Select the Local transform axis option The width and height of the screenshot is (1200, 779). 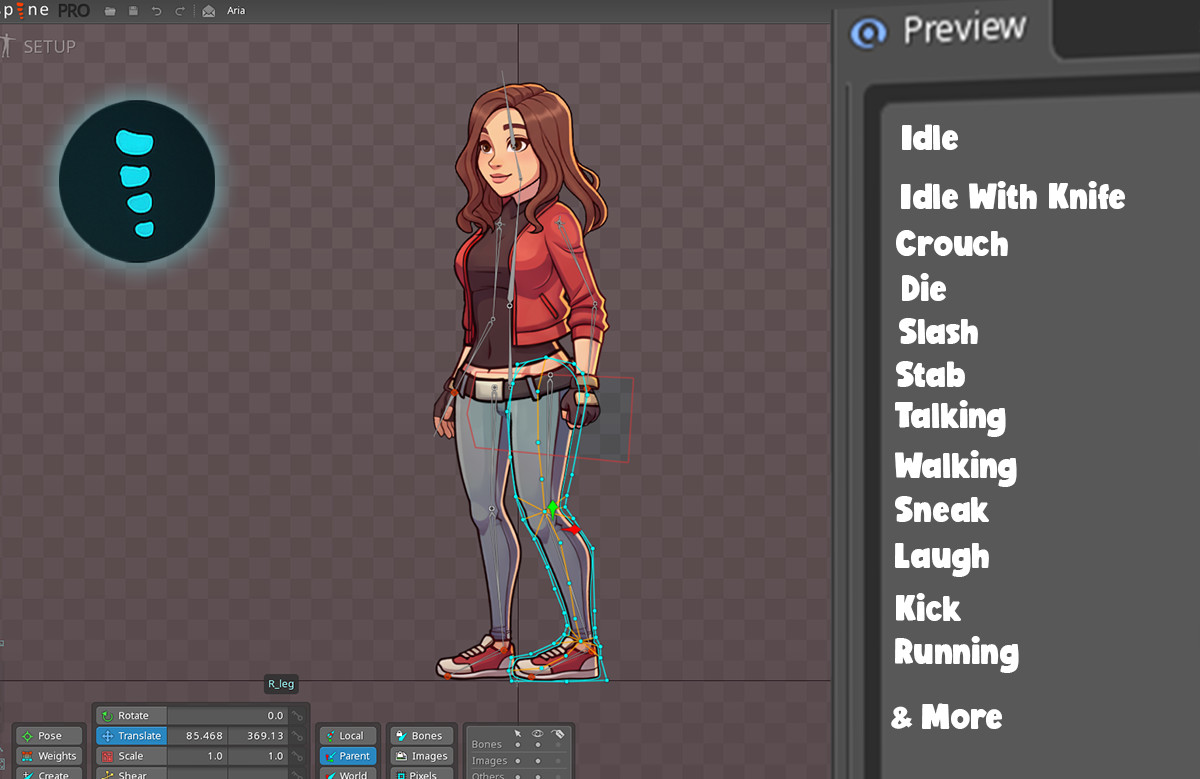348,735
